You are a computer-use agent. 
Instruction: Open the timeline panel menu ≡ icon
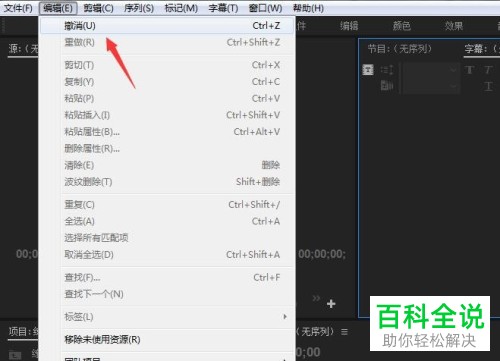coord(345,332)
